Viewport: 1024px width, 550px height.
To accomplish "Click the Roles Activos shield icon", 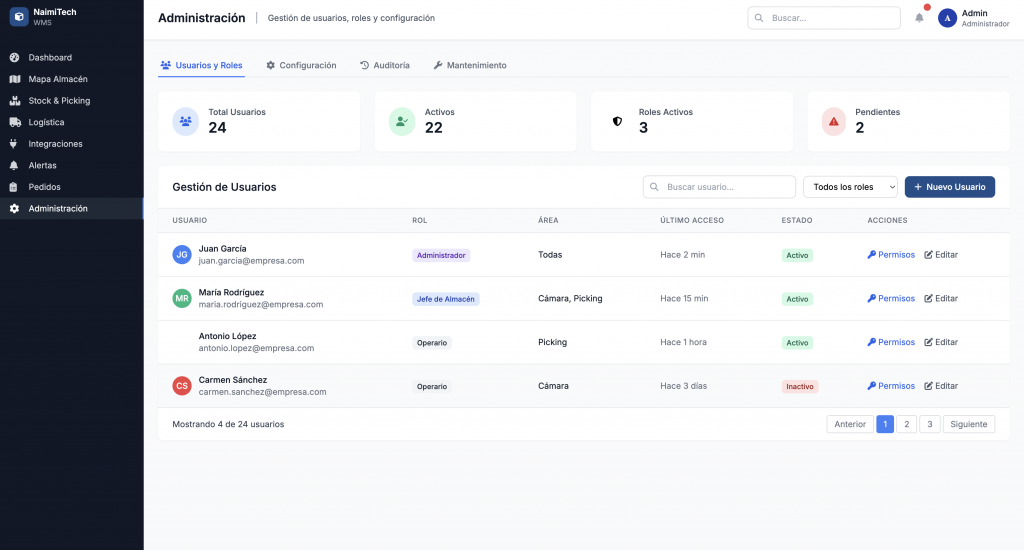I will coord(617,121).
